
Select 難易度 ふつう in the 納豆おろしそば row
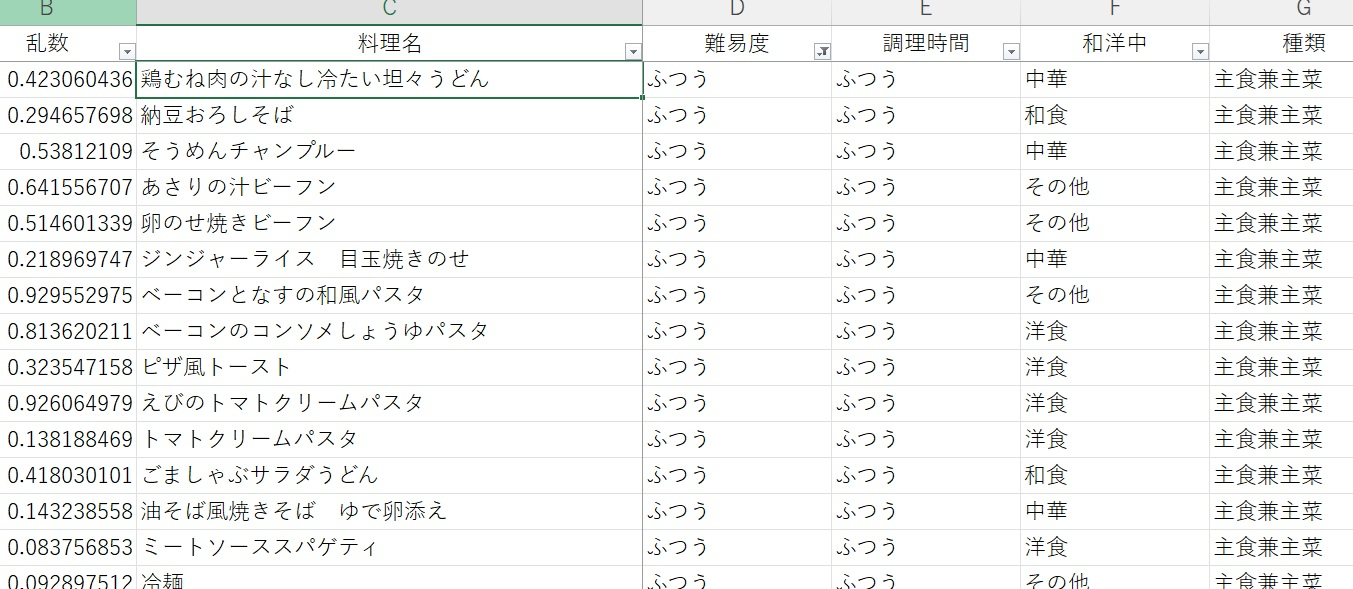pyautogui.click(x=737, y=116)
